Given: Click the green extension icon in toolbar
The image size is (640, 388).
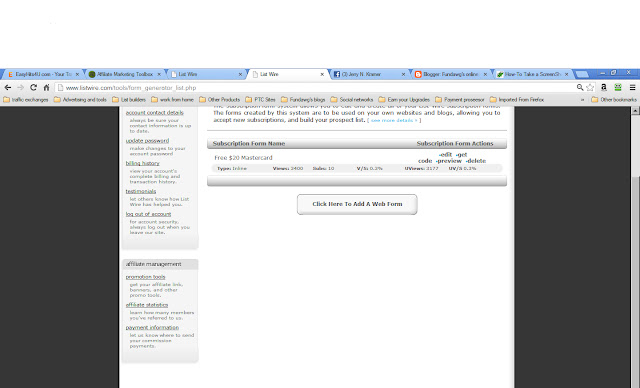Looking at the screenshot, I should (618, 87).
